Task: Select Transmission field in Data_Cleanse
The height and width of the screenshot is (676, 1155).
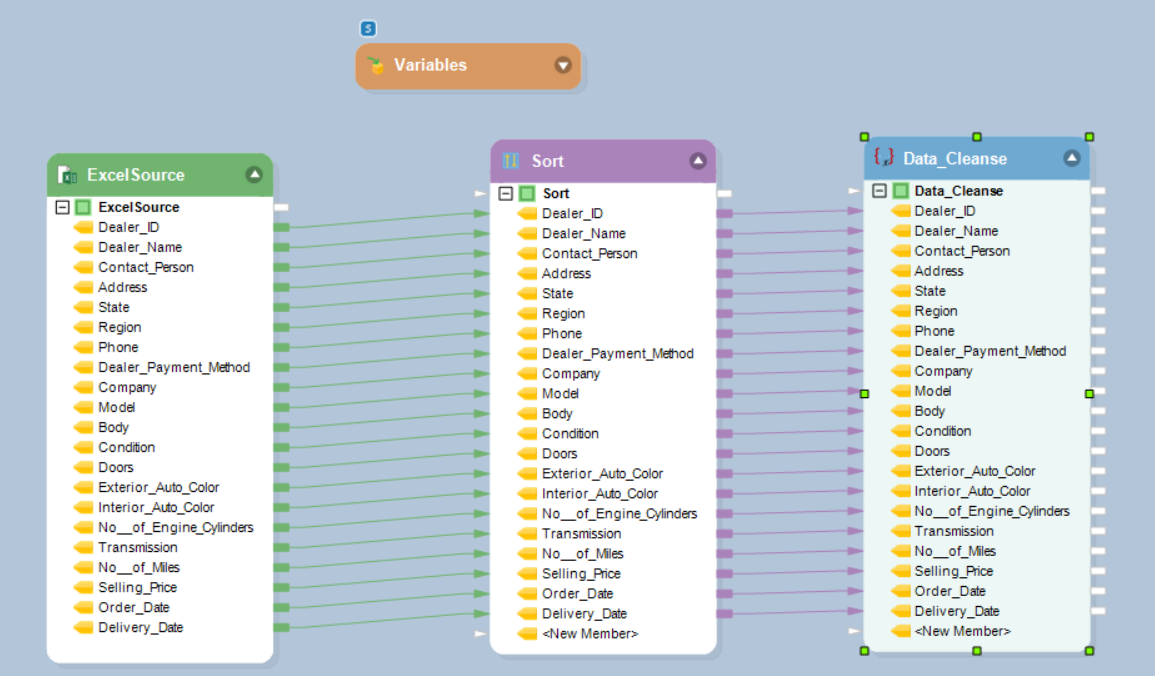Action: (953, 531)
